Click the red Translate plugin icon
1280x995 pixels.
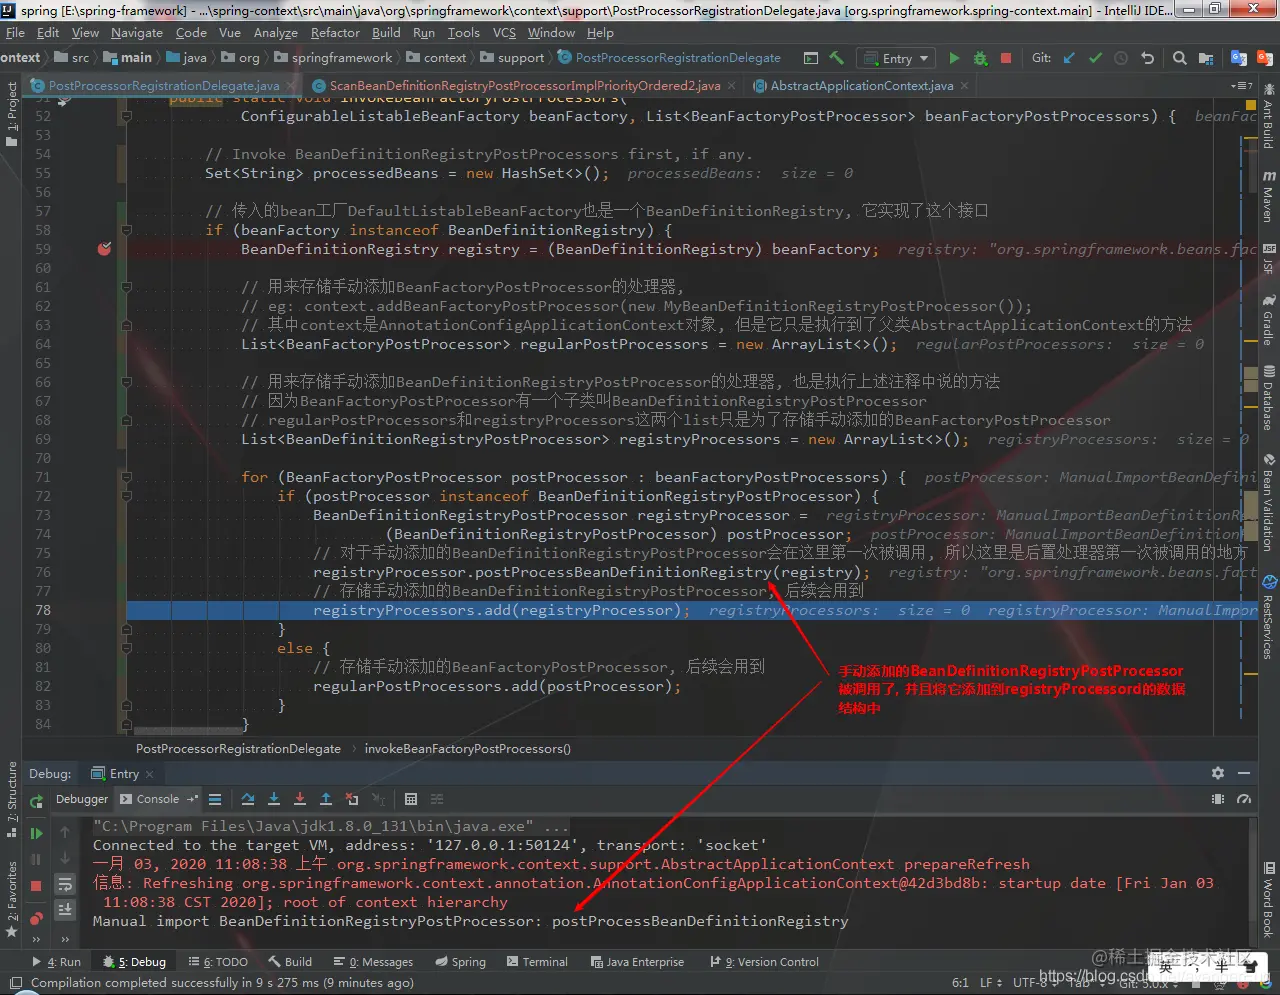click(1263, 58)
